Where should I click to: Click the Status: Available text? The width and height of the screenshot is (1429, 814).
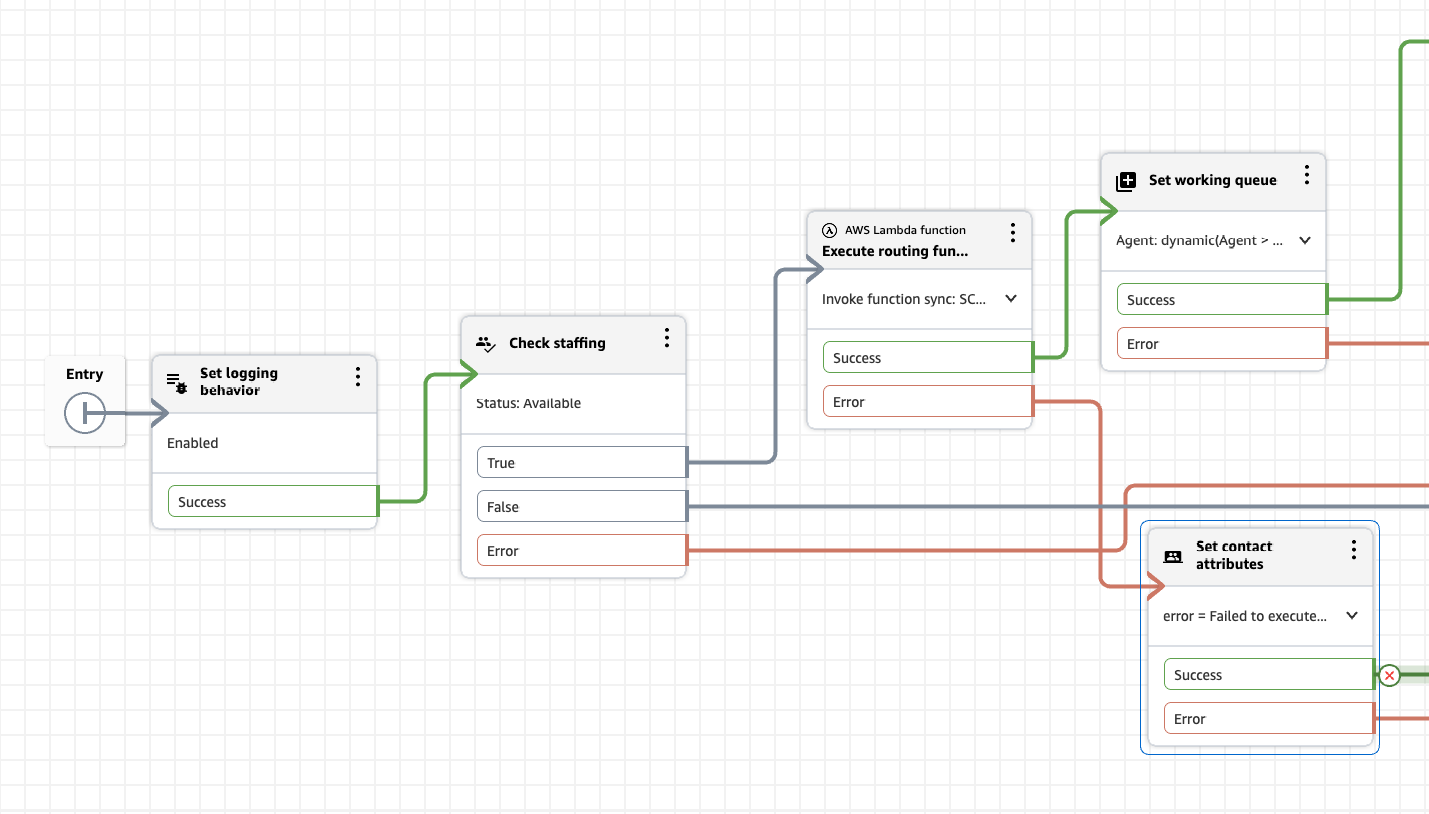[x=528, y=404]
